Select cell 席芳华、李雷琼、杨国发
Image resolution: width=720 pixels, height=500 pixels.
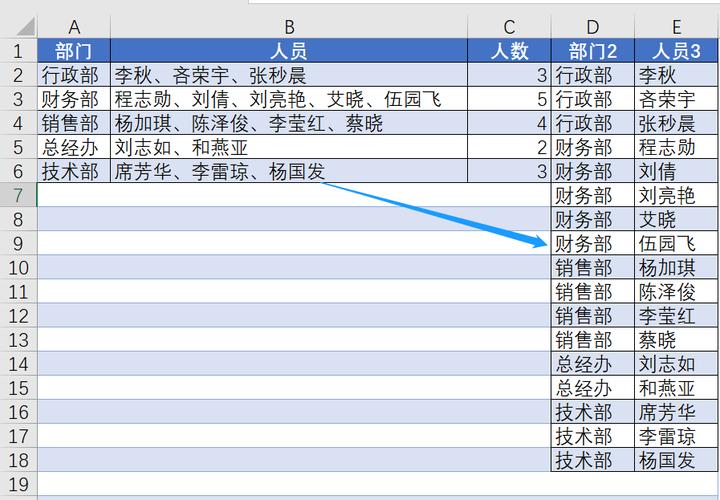coord(289,171)
